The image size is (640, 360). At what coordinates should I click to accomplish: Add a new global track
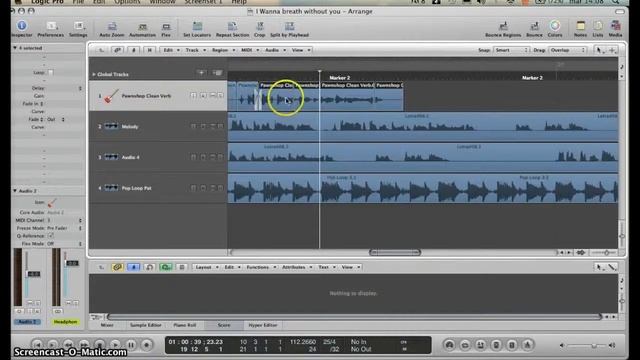tap(201, 73)
